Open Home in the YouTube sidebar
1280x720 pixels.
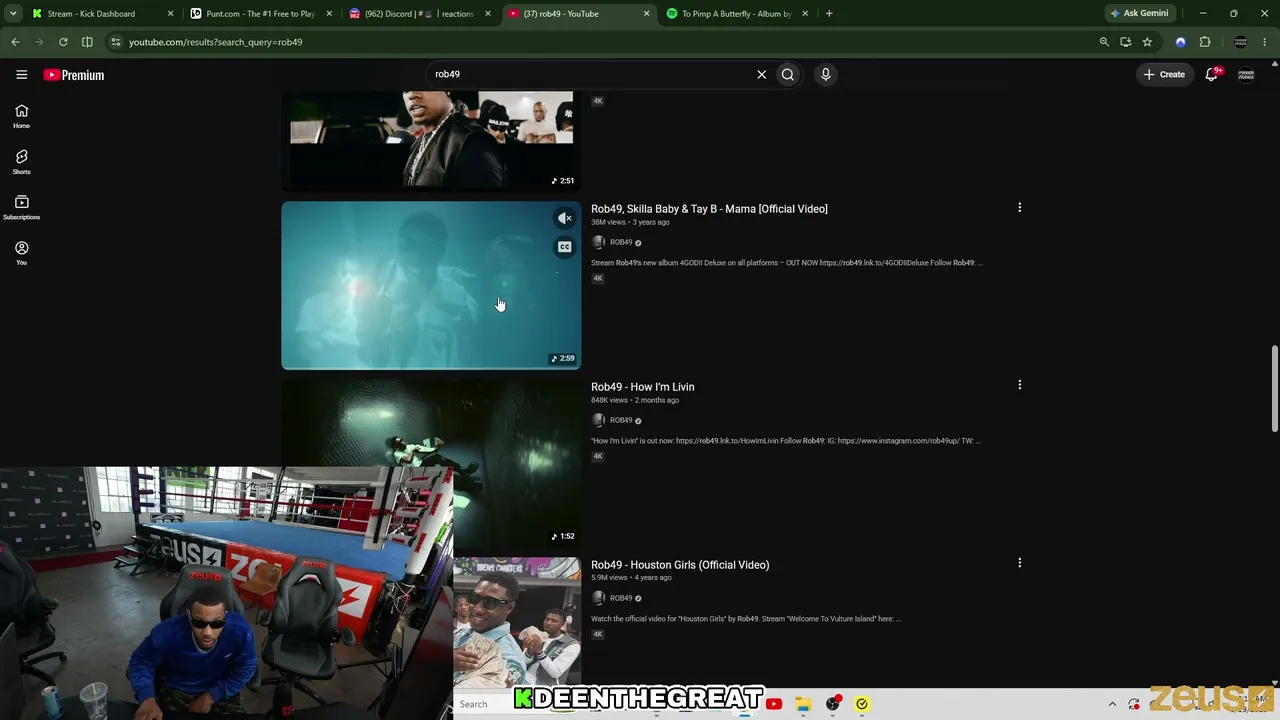[x=21, y=116]
